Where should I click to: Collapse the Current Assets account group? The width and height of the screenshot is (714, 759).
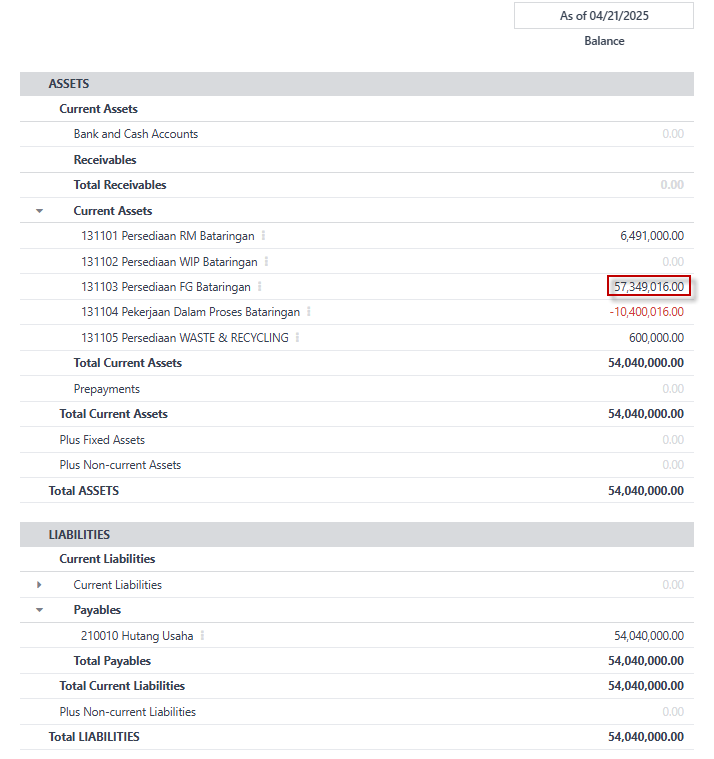[x=39, y=211]
